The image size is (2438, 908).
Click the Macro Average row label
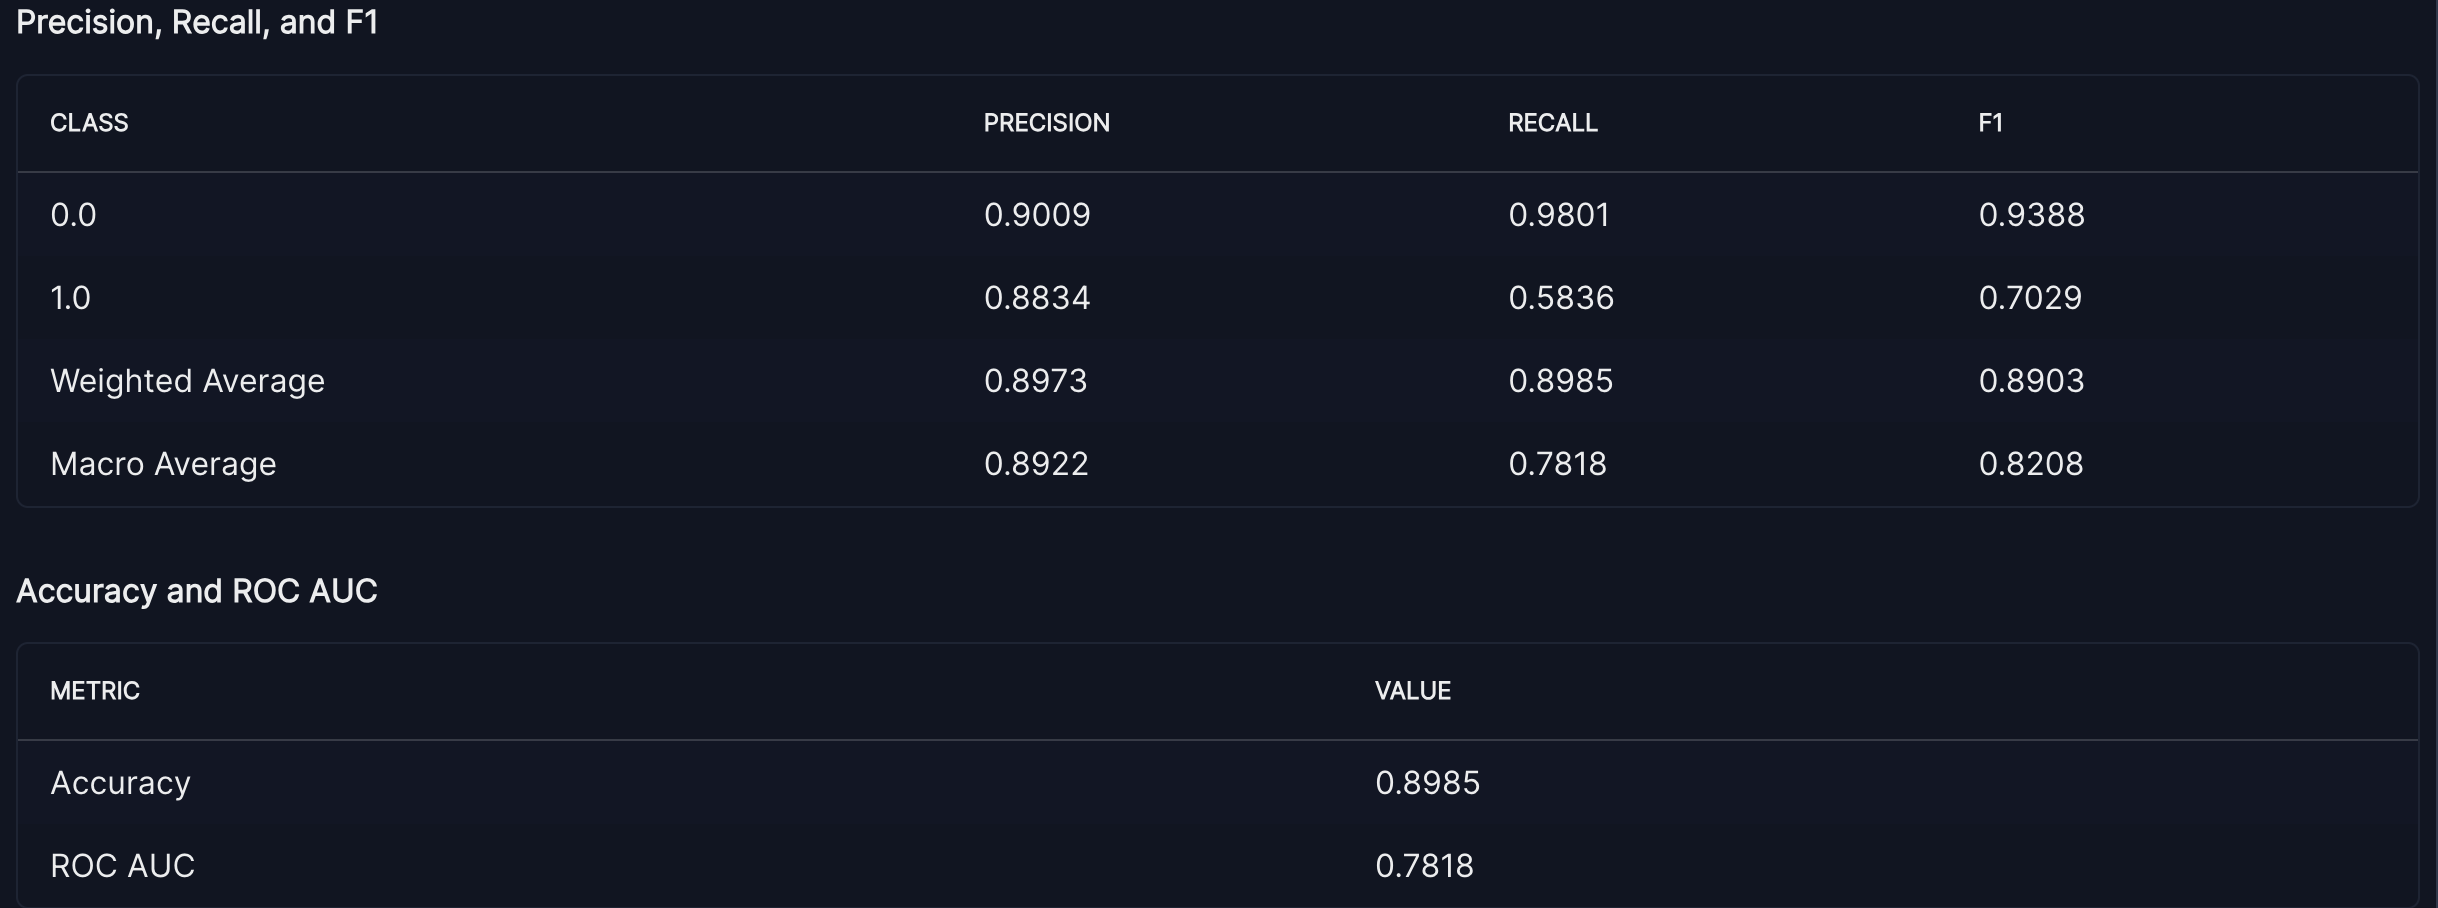[x=163, y=464]
